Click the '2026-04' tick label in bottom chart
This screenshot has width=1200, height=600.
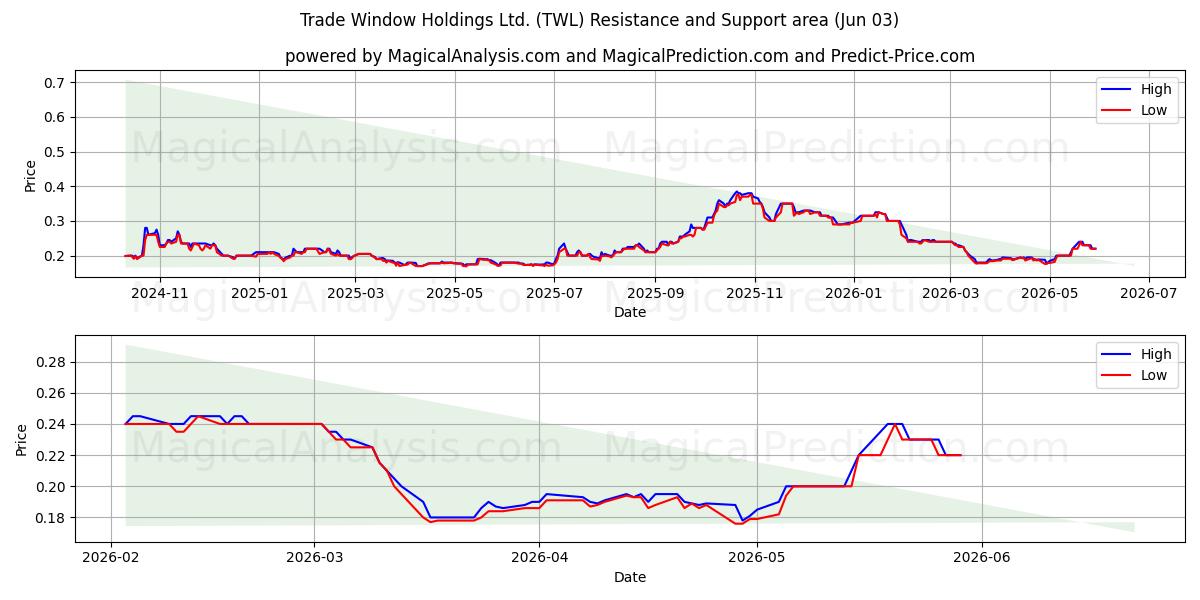539,558
